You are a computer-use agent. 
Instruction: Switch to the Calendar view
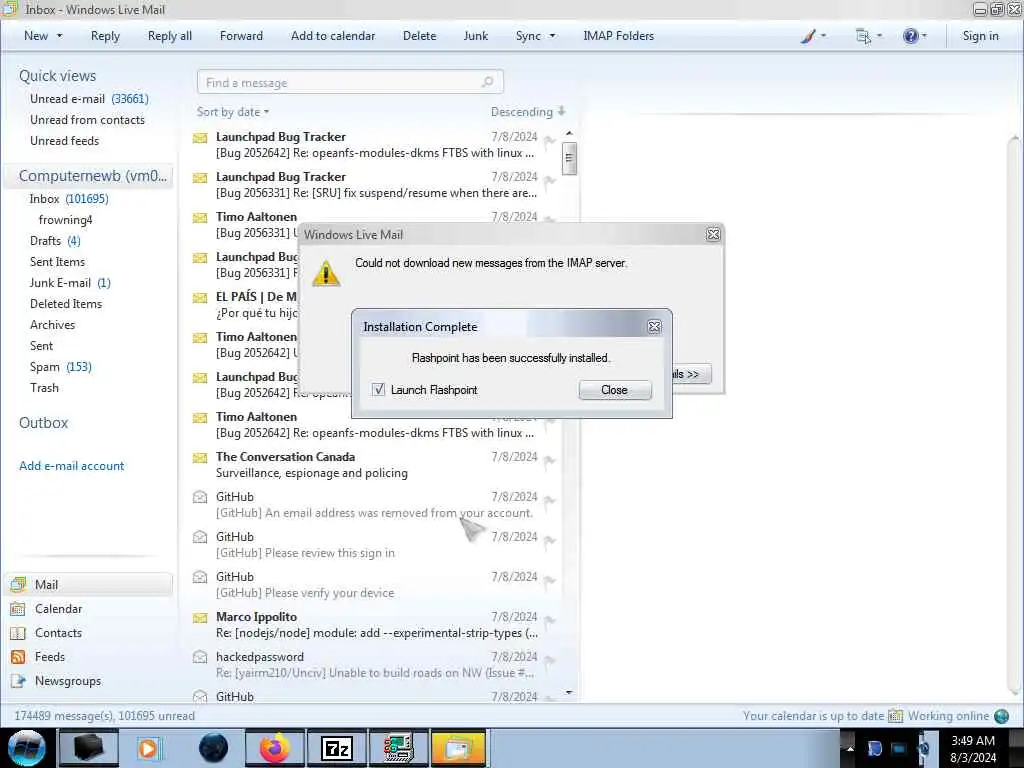point(58,609)
